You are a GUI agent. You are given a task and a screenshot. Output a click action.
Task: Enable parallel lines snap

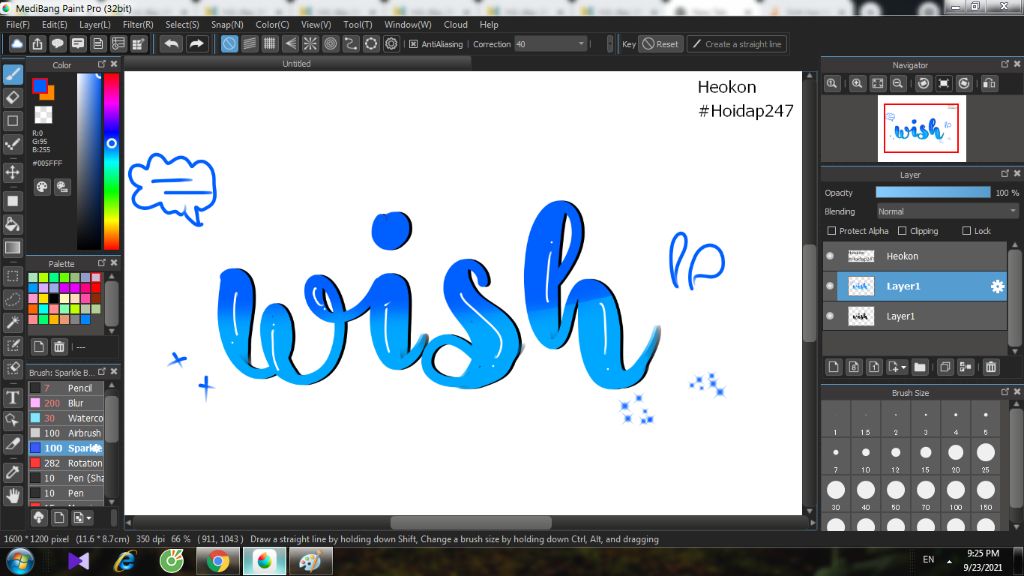click(x=249, y=44)
